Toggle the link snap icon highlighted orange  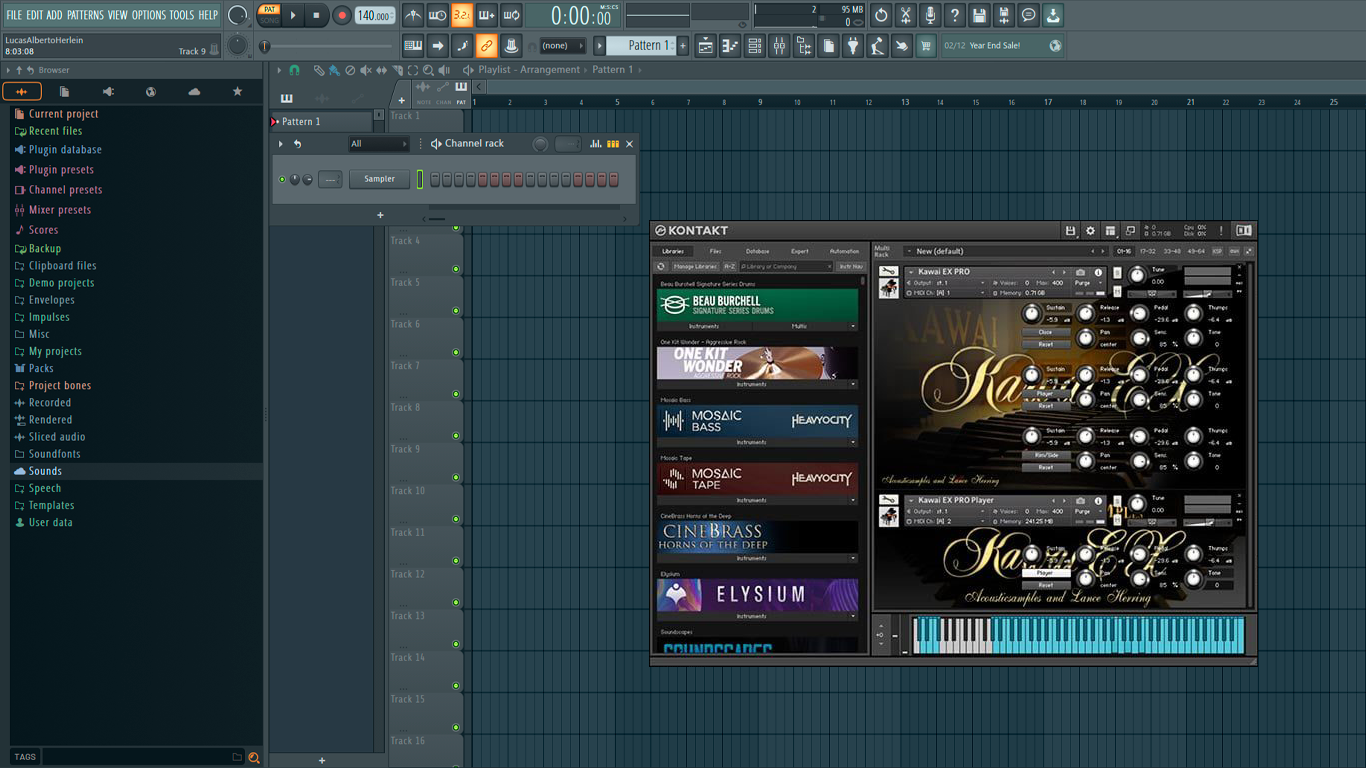[x=486, y=46]
